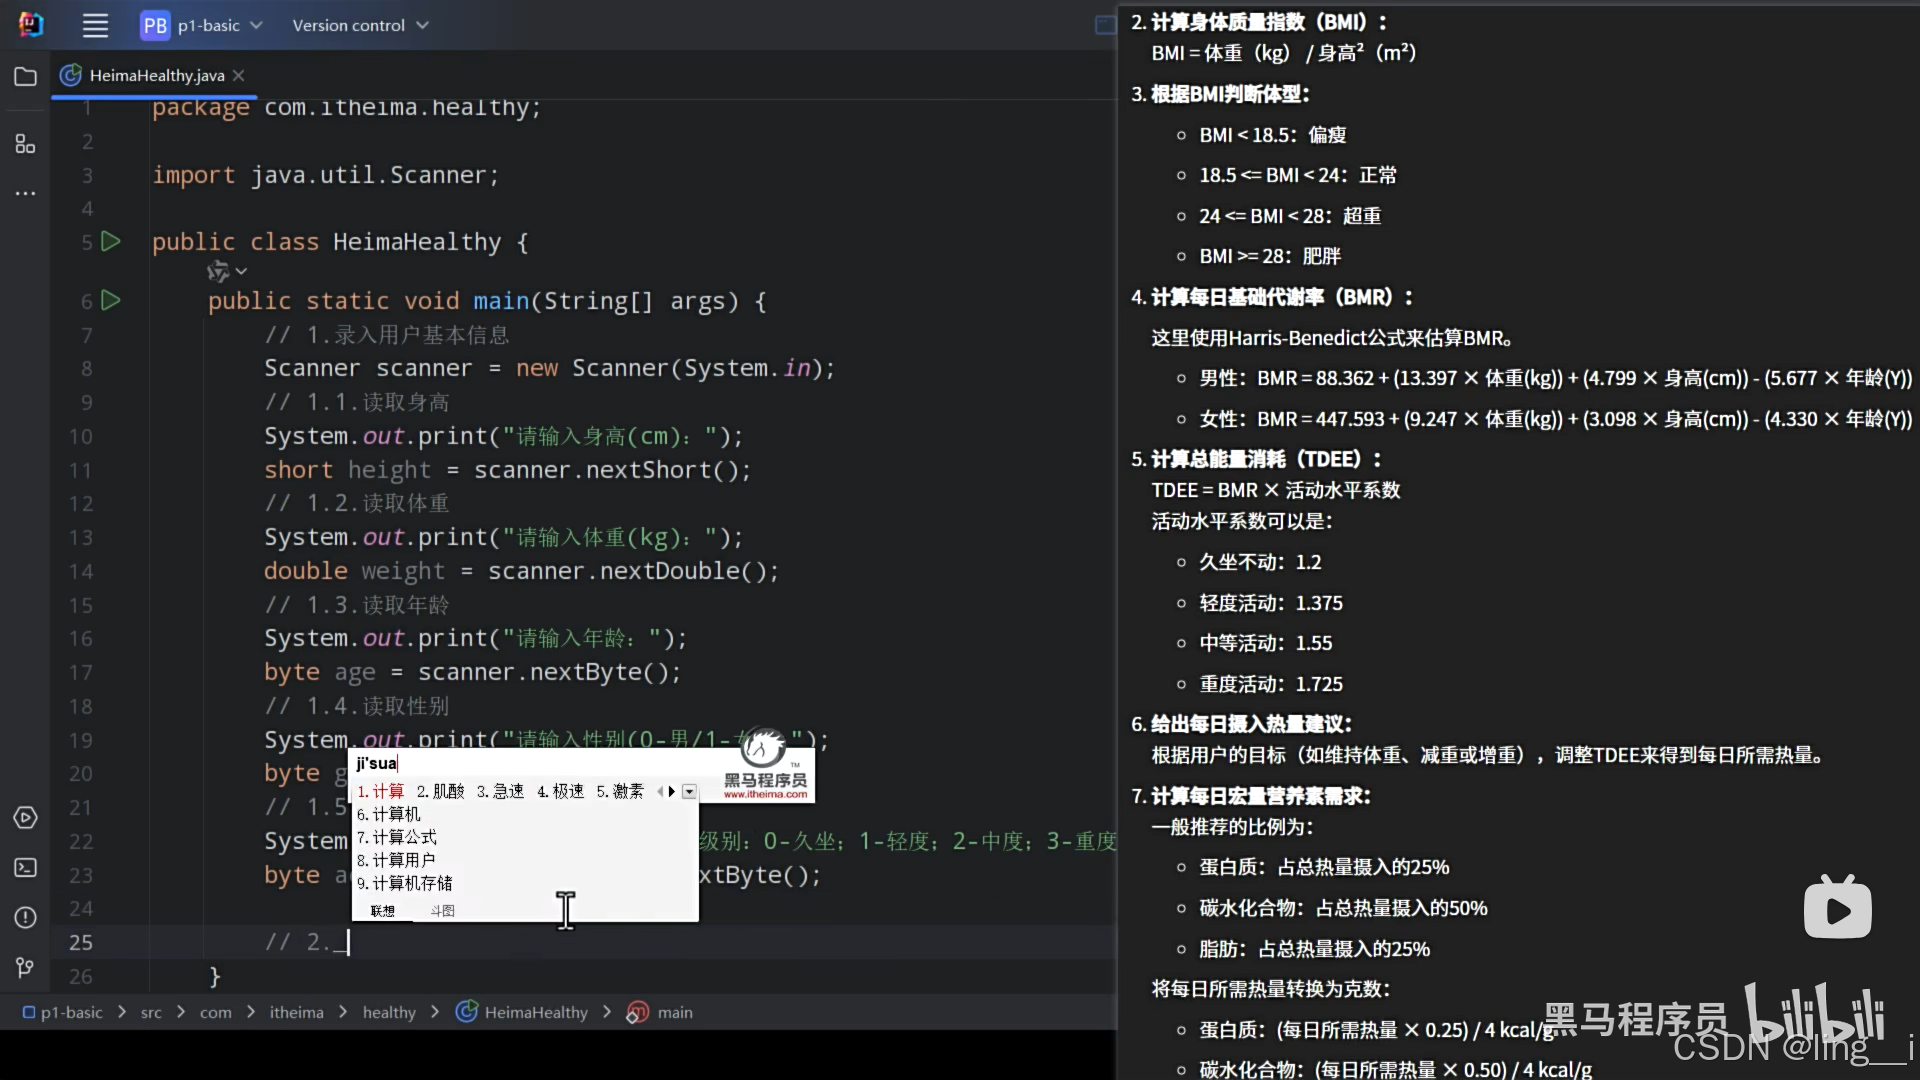Click heading 3. 根据BMI判断体型

point(1220,94)
